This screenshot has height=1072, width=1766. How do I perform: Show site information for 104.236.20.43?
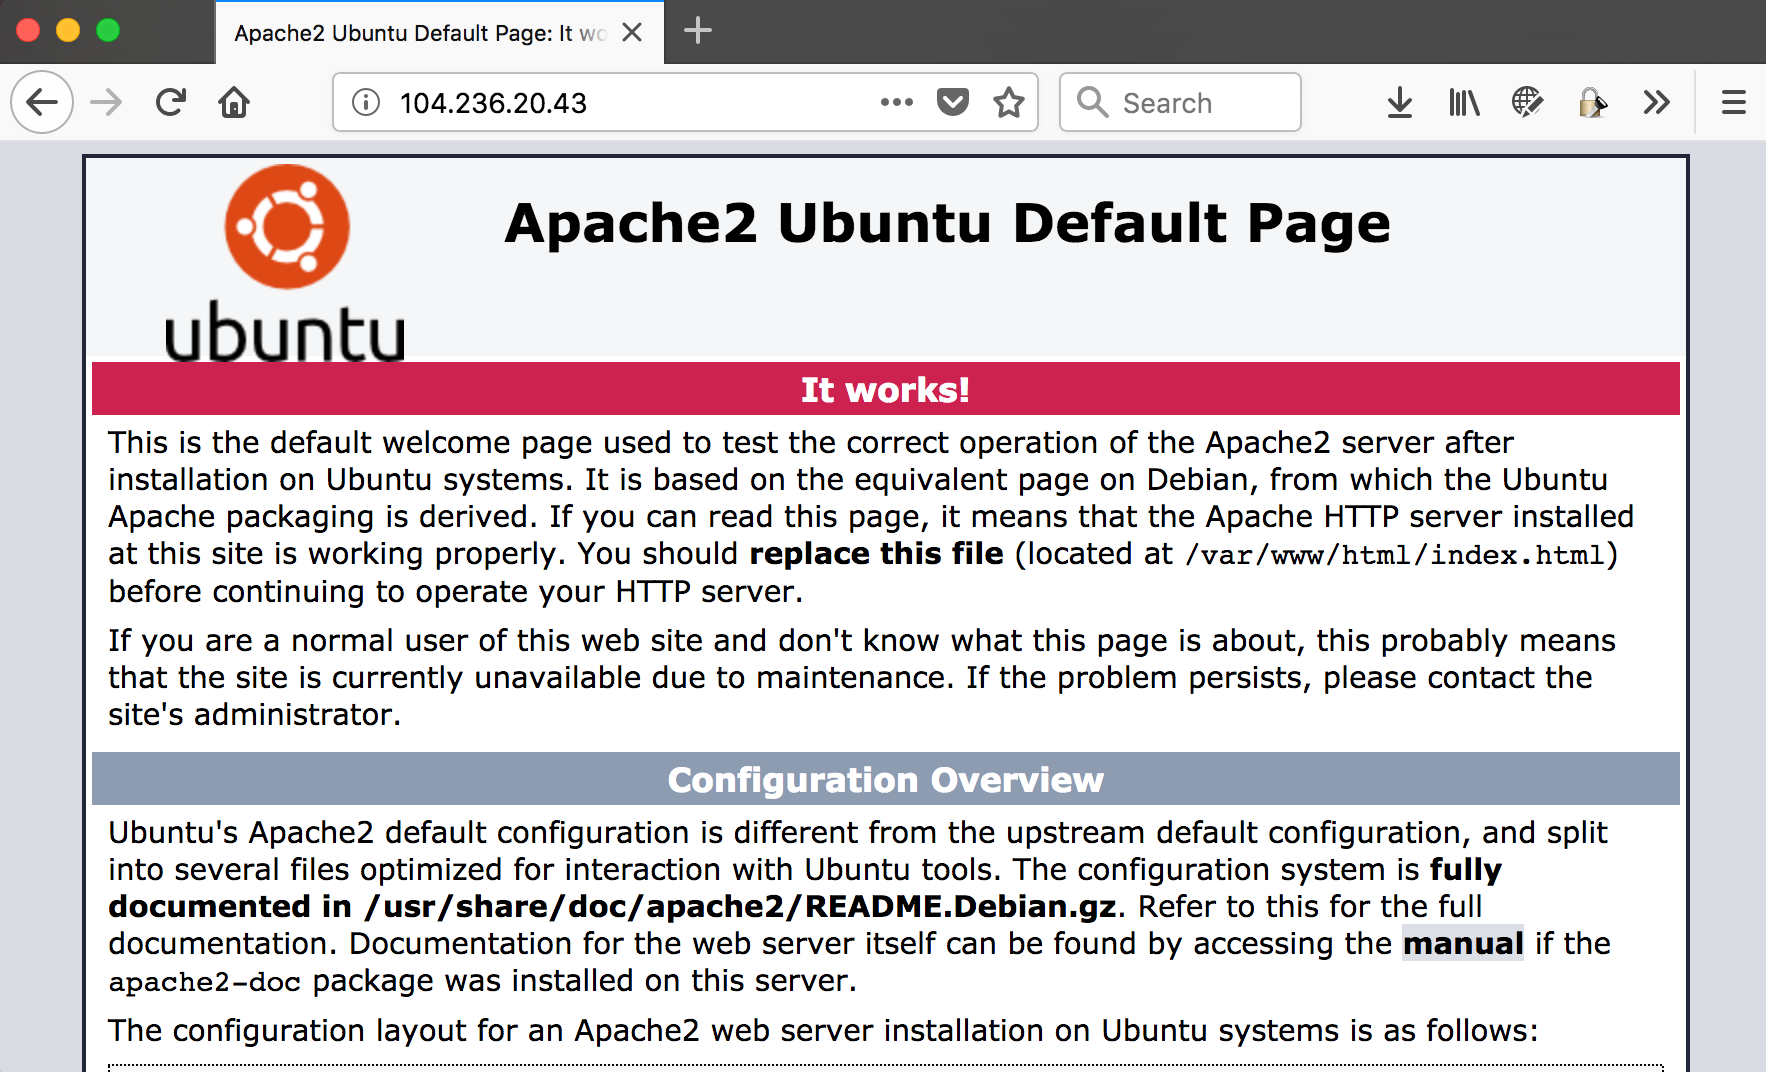pyautogui.click(x=366, y=102)
